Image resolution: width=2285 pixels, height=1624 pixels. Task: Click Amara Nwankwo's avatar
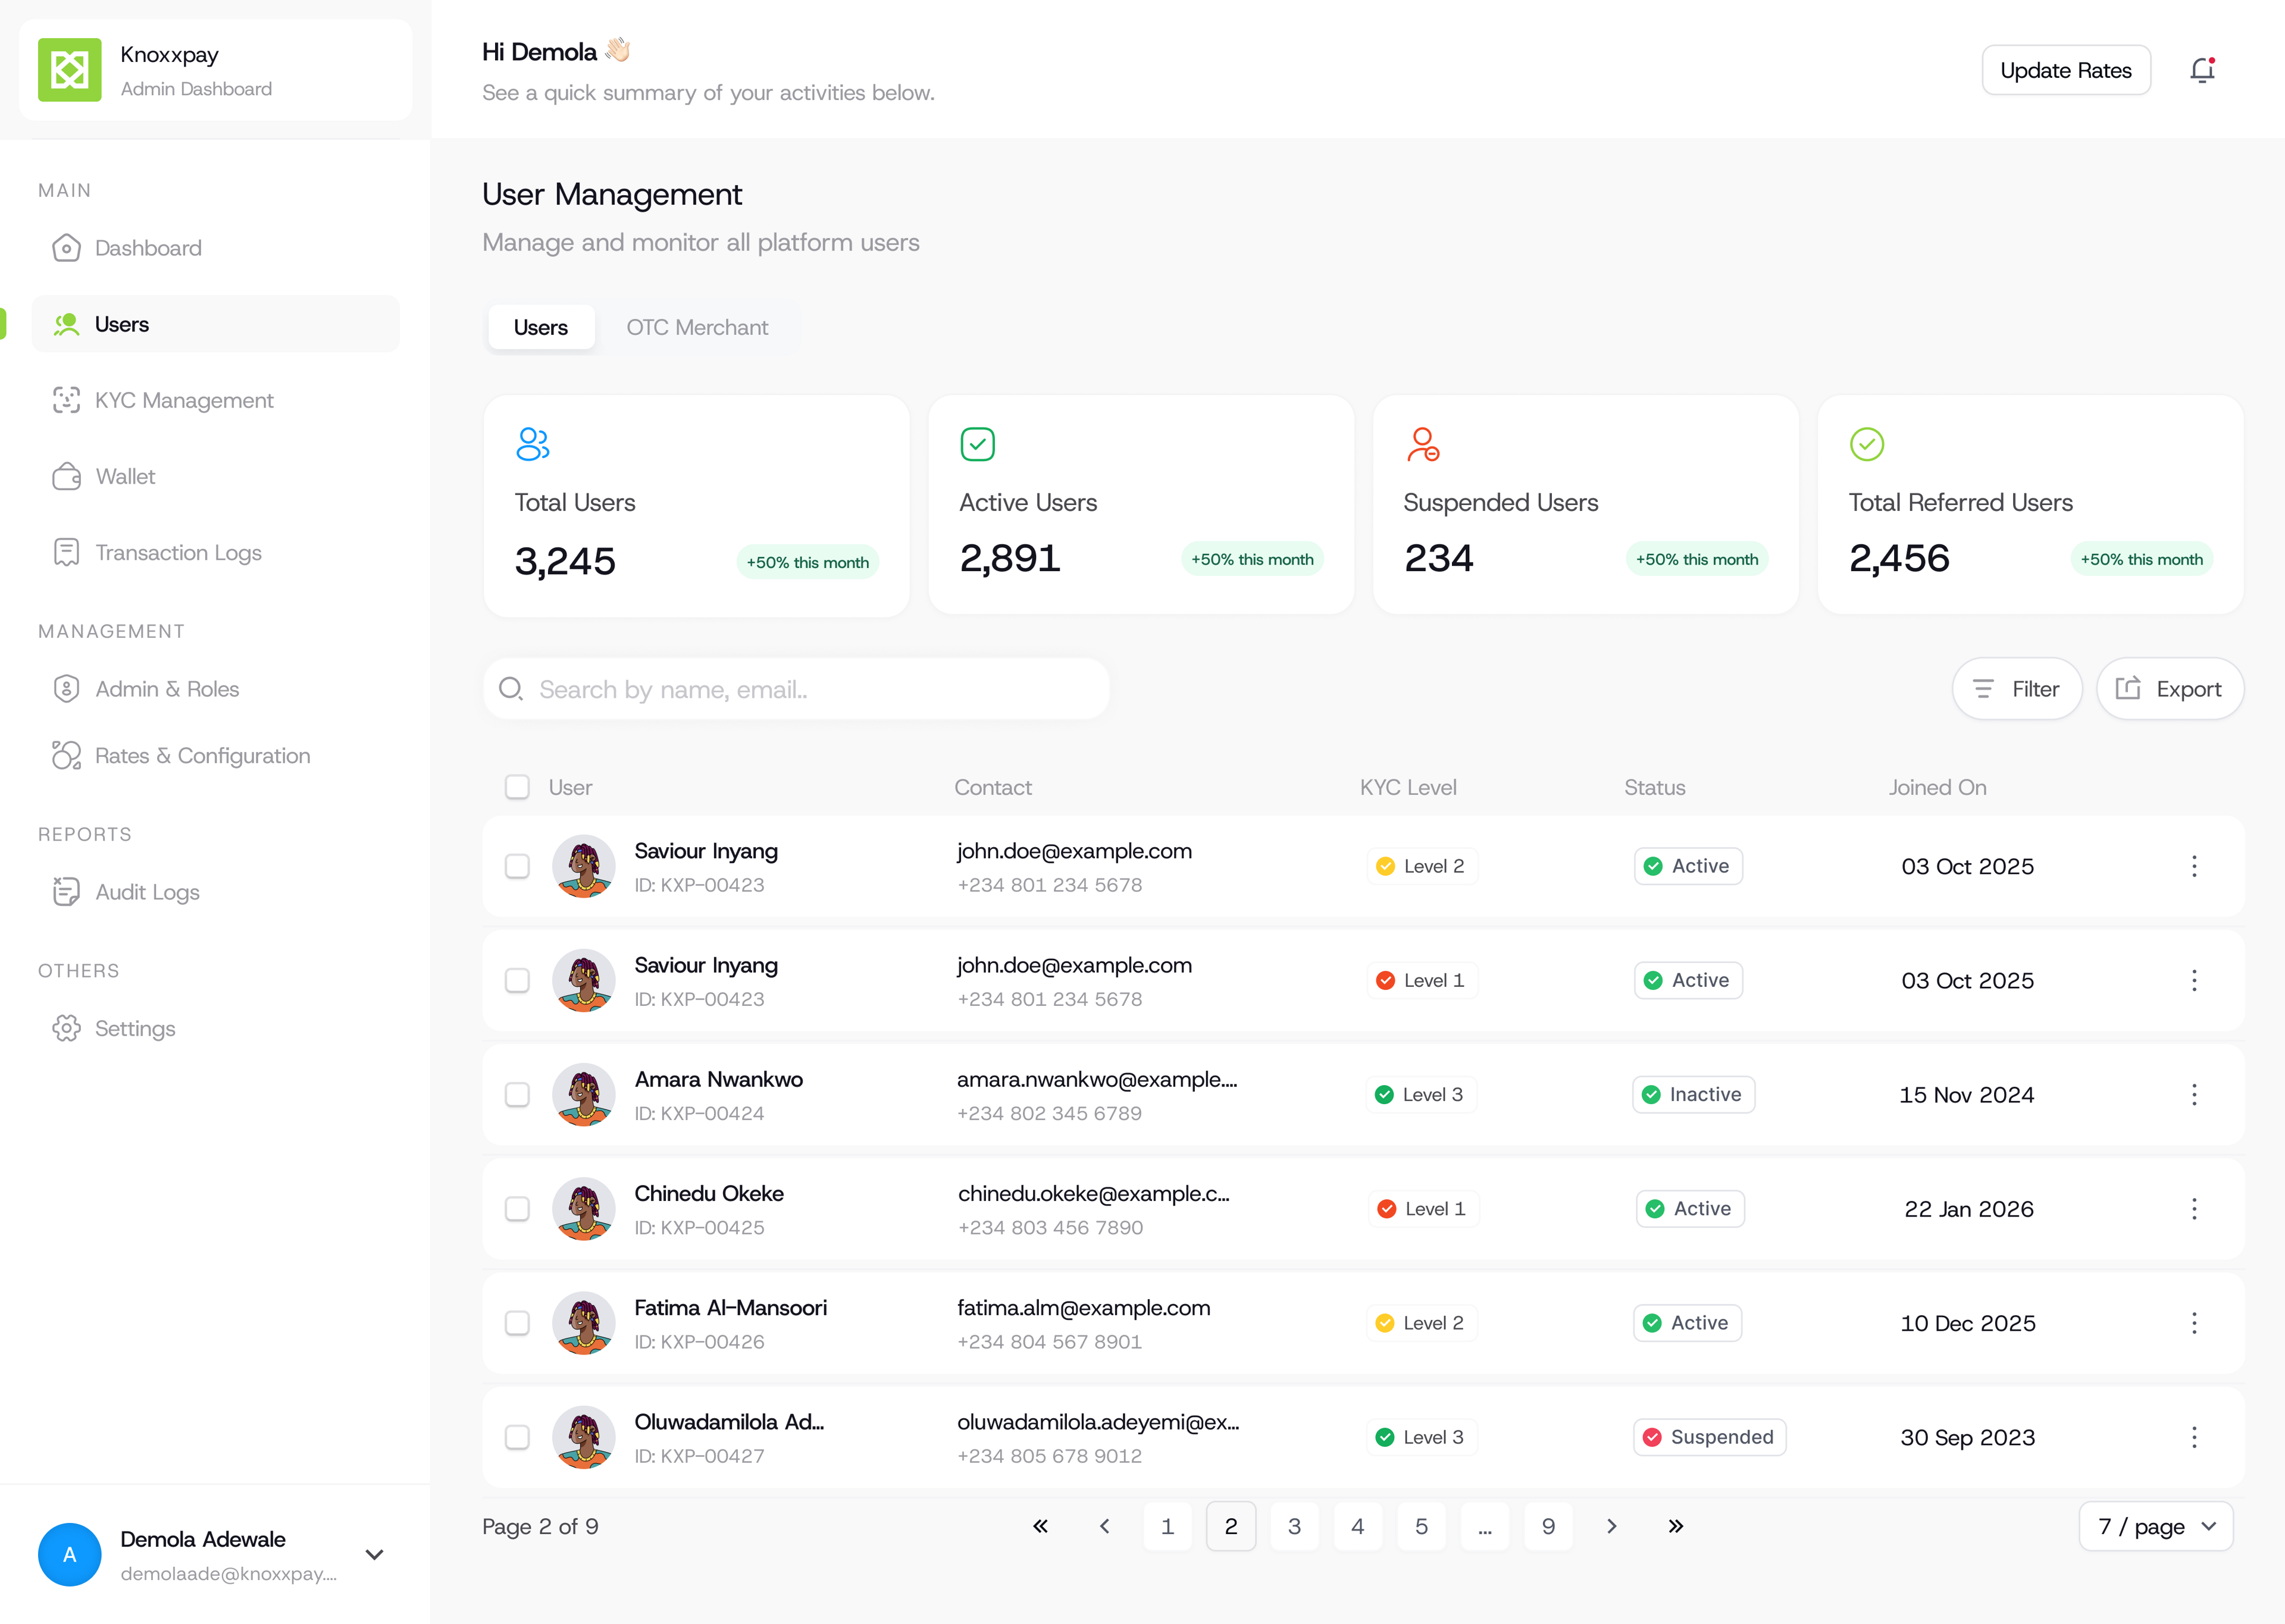coord(584,1095)
